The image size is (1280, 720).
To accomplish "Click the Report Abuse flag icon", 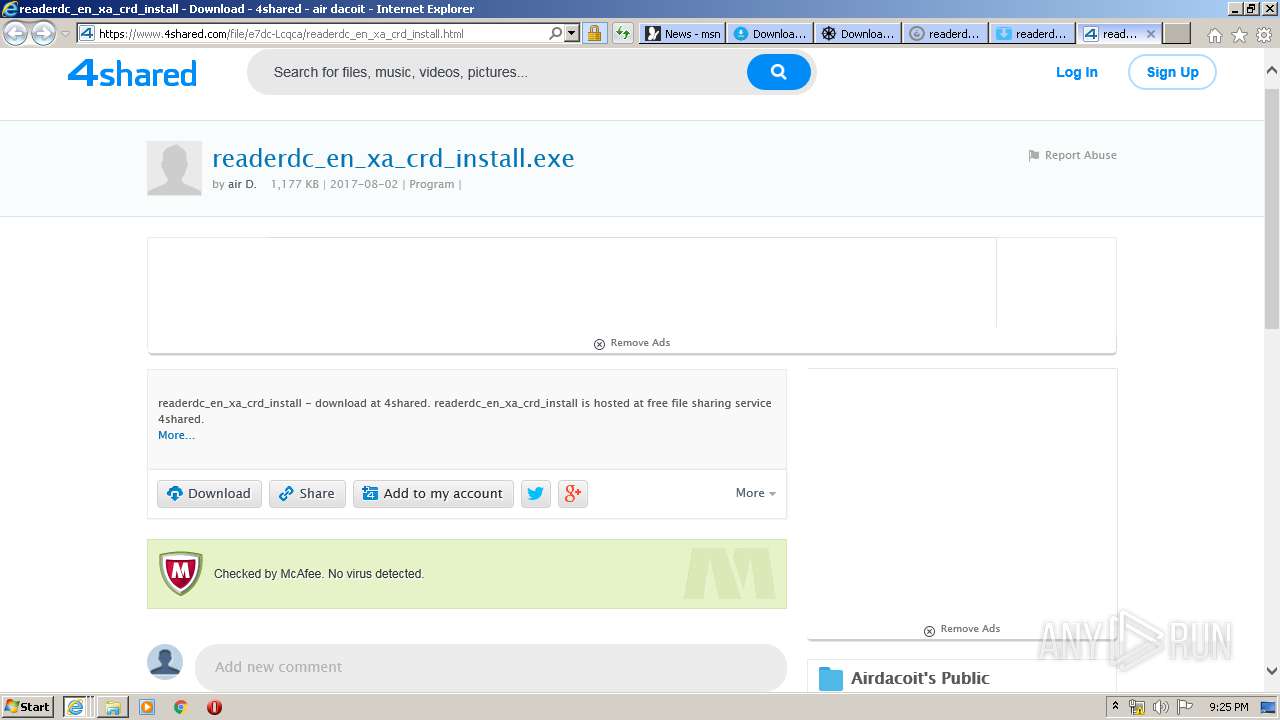I will pyautogui.click(x=1034, y=156).
